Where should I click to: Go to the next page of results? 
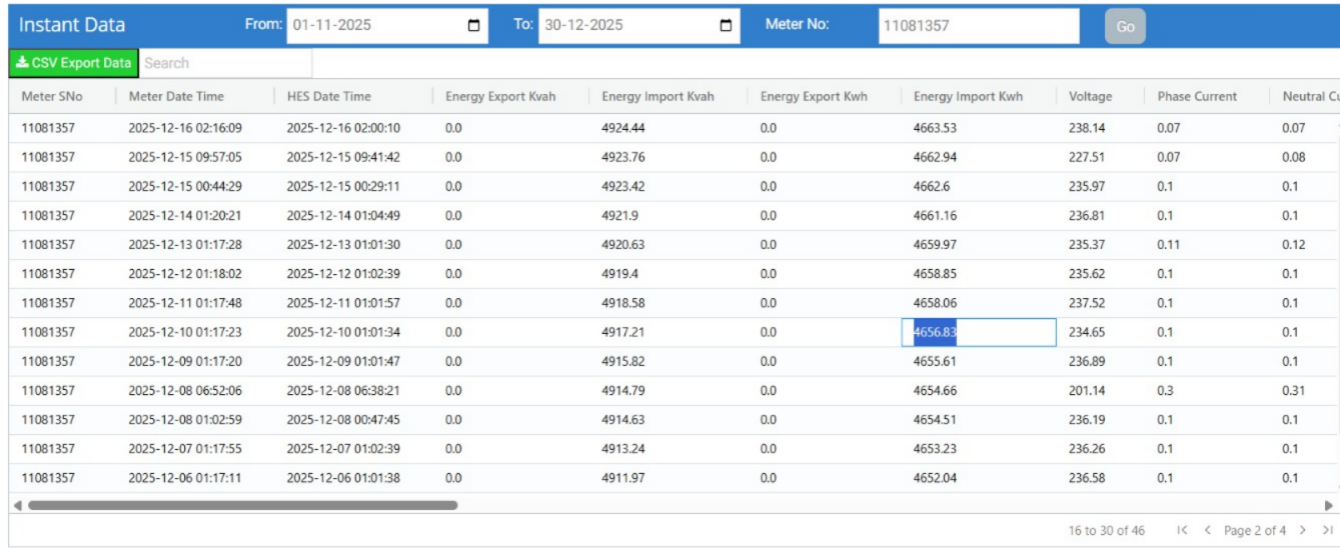pos(1303,530)
